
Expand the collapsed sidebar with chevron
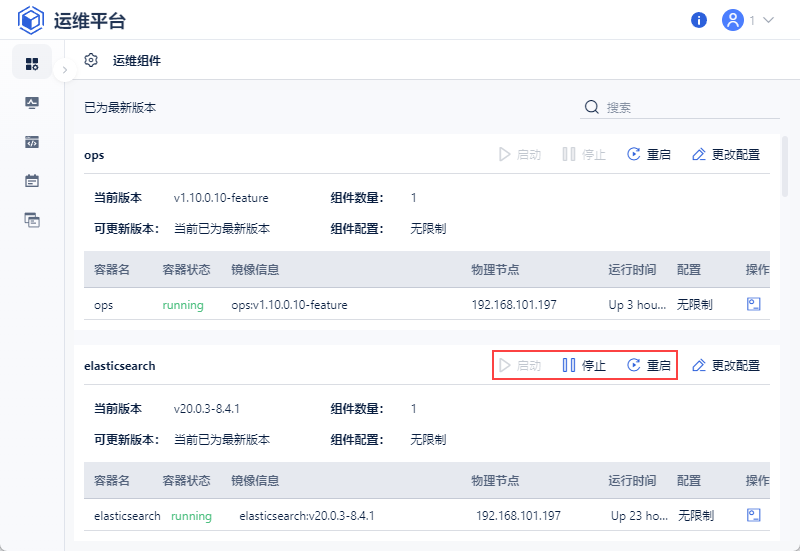point(64,71)
